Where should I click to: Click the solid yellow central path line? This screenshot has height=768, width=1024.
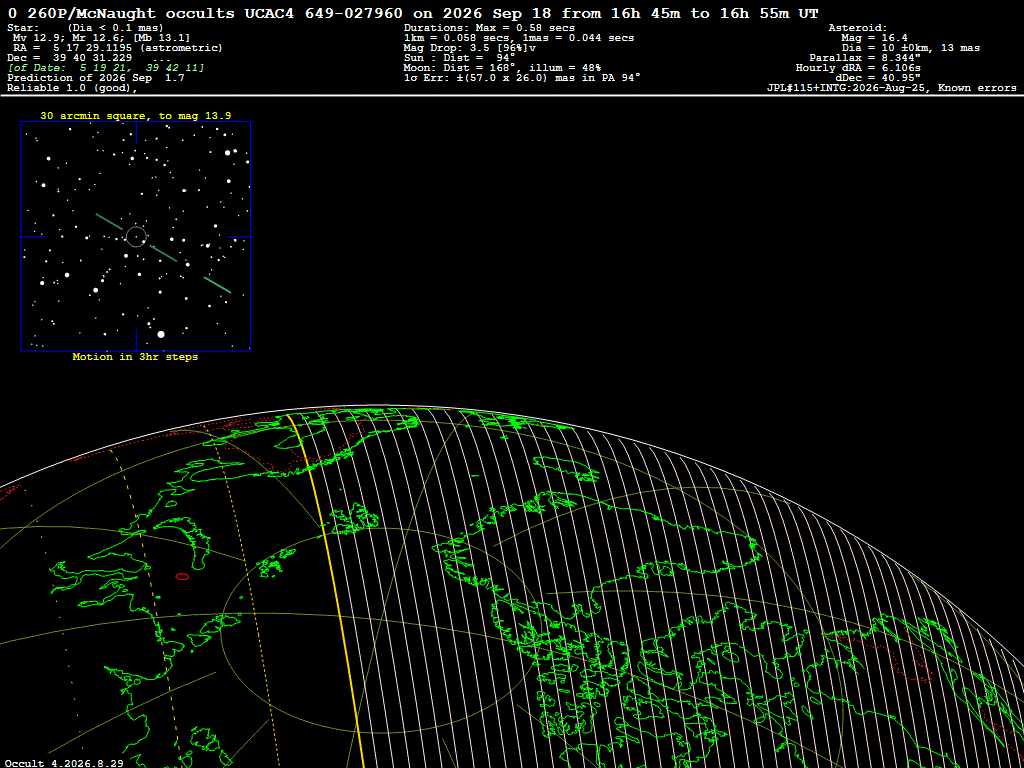coord(327,588)
